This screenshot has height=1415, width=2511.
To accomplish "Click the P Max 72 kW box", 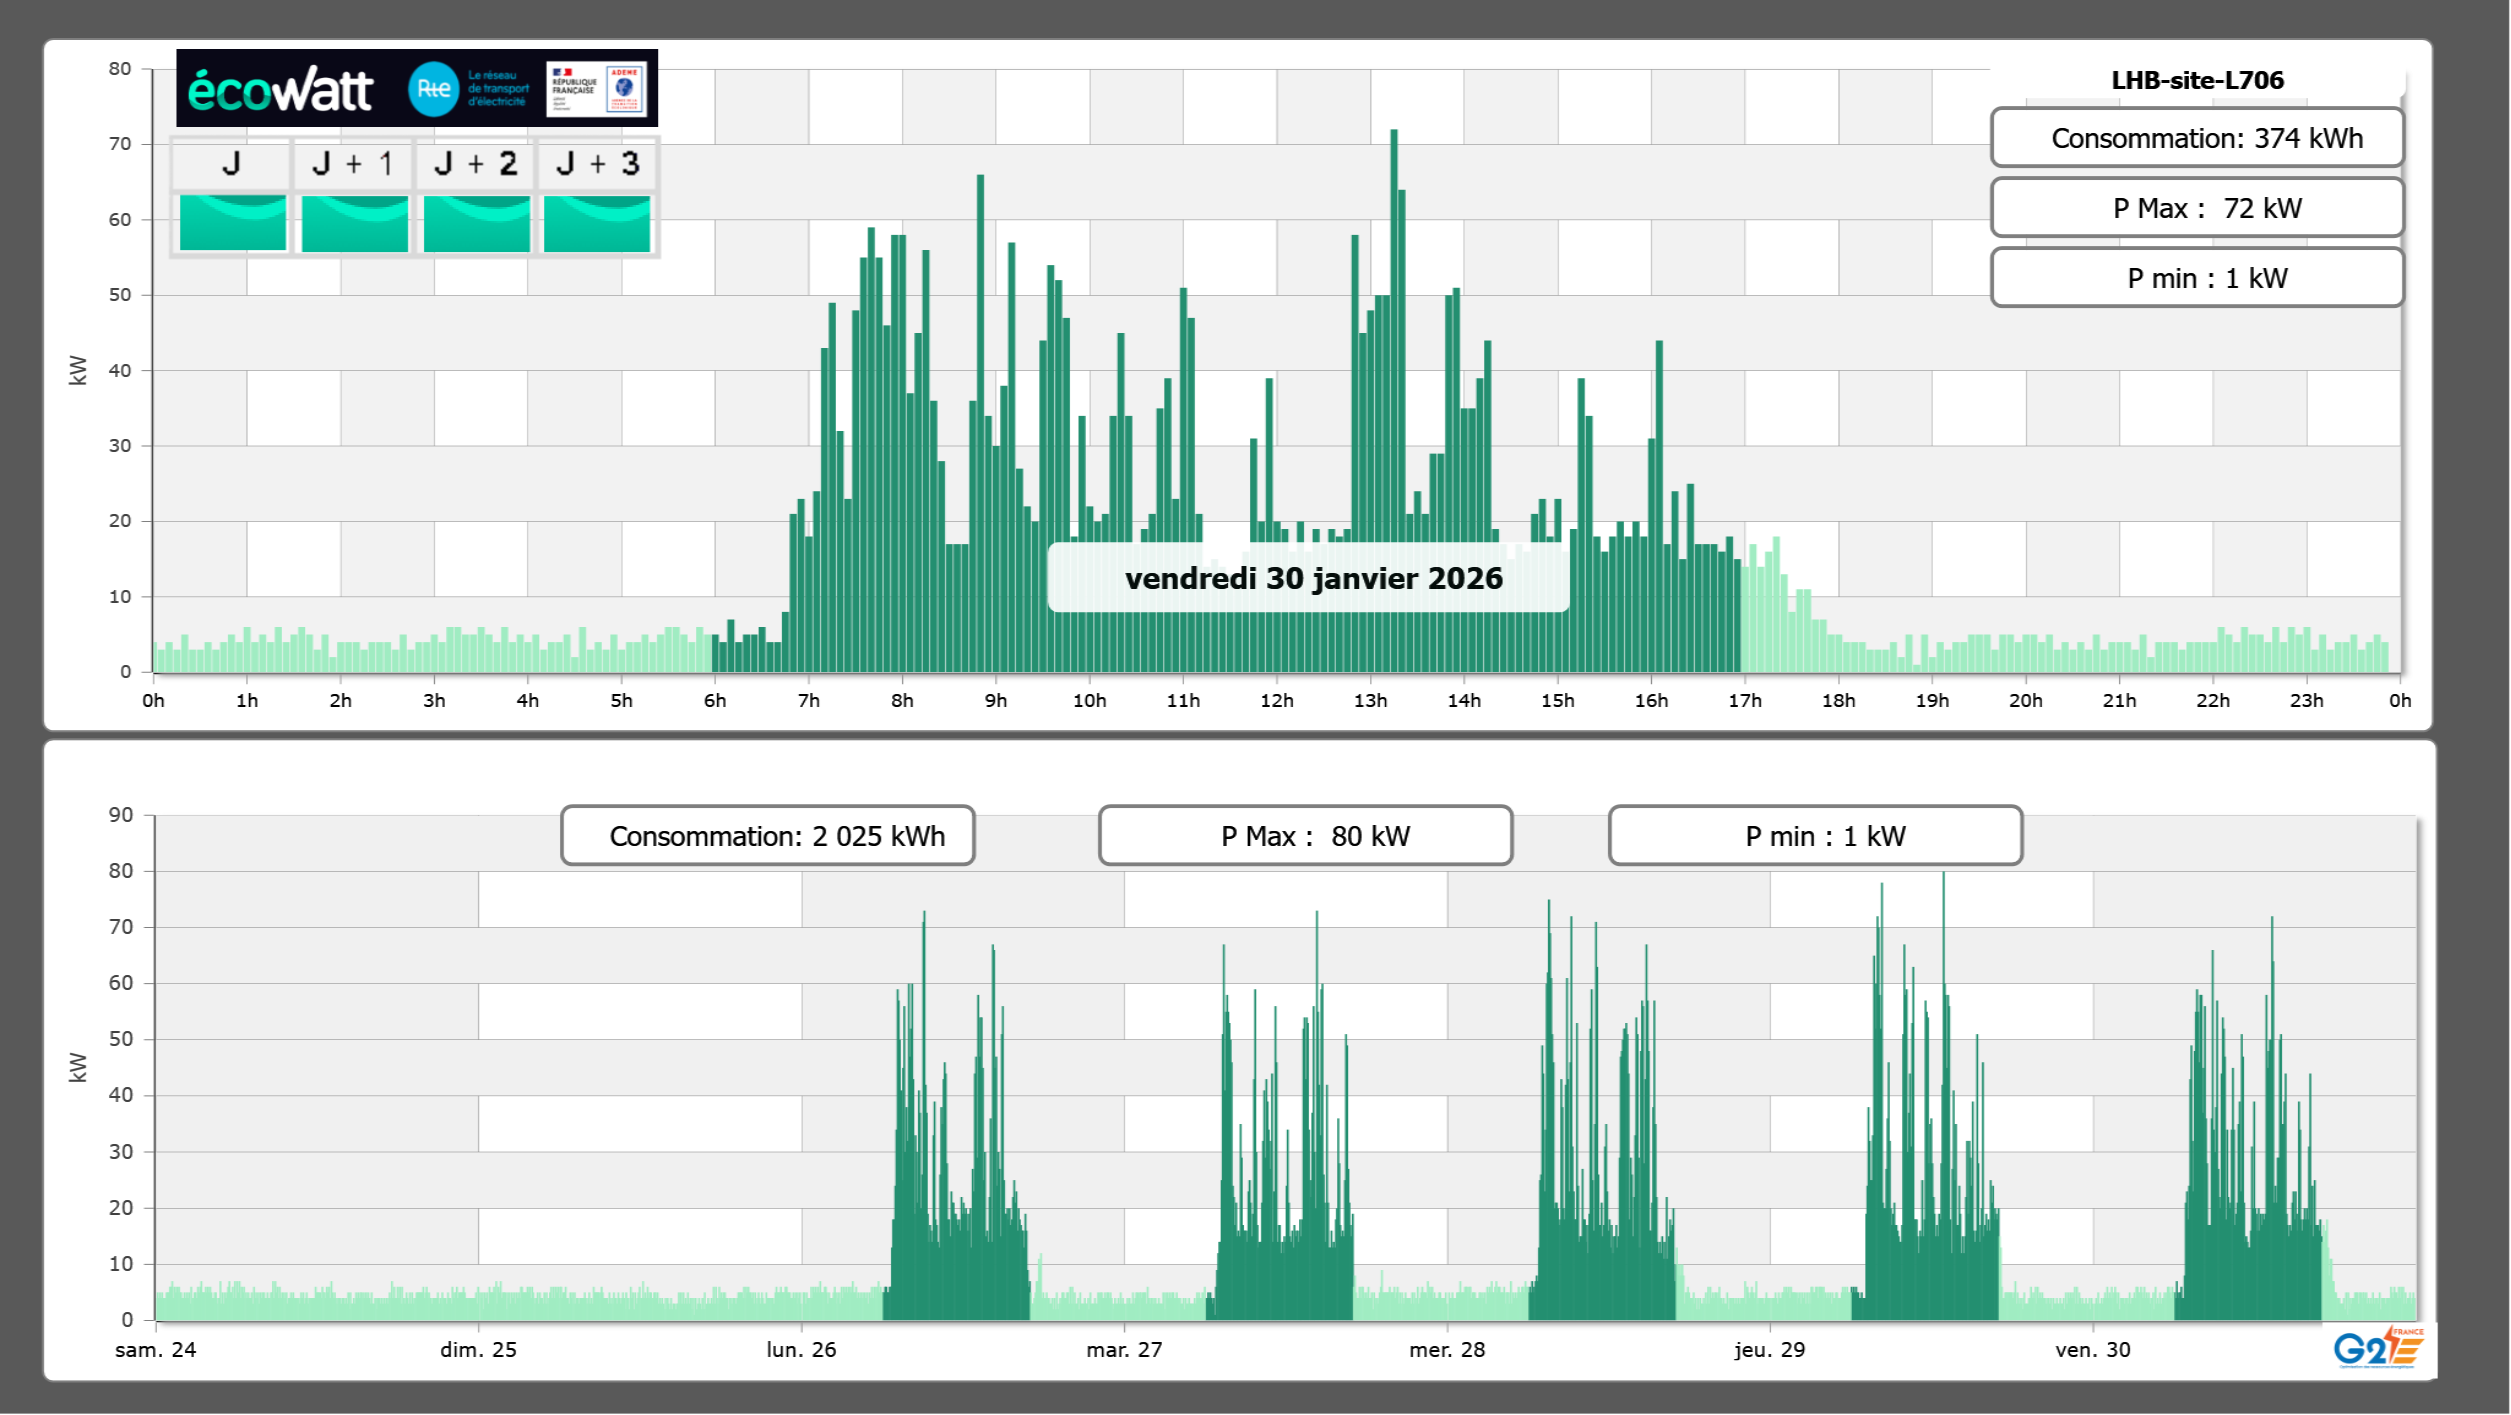I will click(x=2196, y=208).
